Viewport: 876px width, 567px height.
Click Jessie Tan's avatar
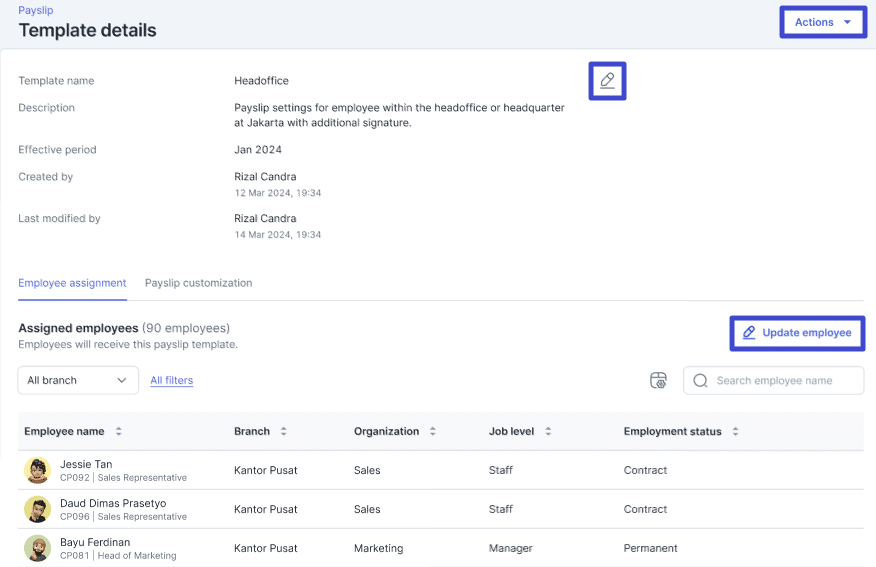pyautogui.click(x=37, y=470)
